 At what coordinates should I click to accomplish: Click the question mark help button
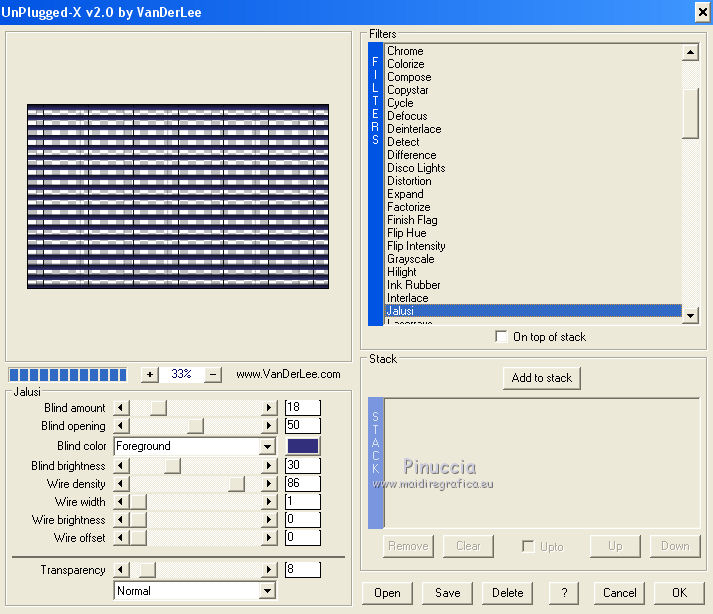pos(564,593)
